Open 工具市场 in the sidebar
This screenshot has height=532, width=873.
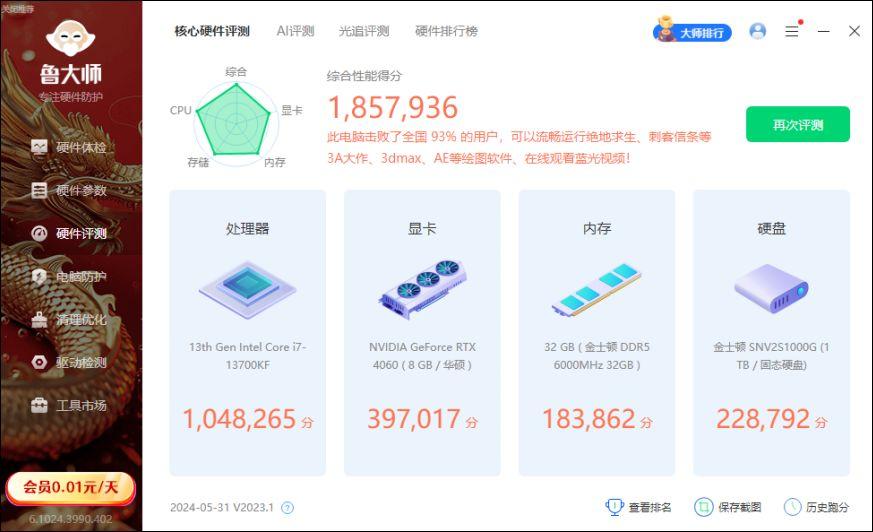[71, 405]
